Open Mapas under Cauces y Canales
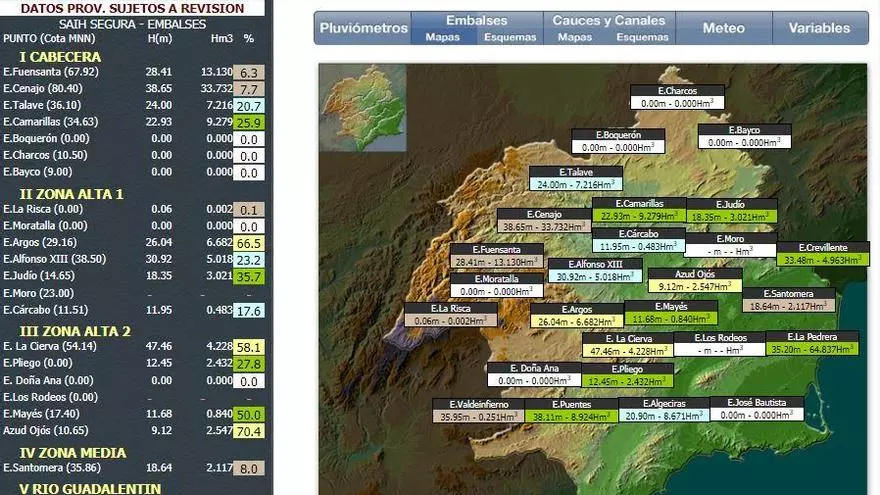Screen dimensions: 880x495 tap(574, 37)
